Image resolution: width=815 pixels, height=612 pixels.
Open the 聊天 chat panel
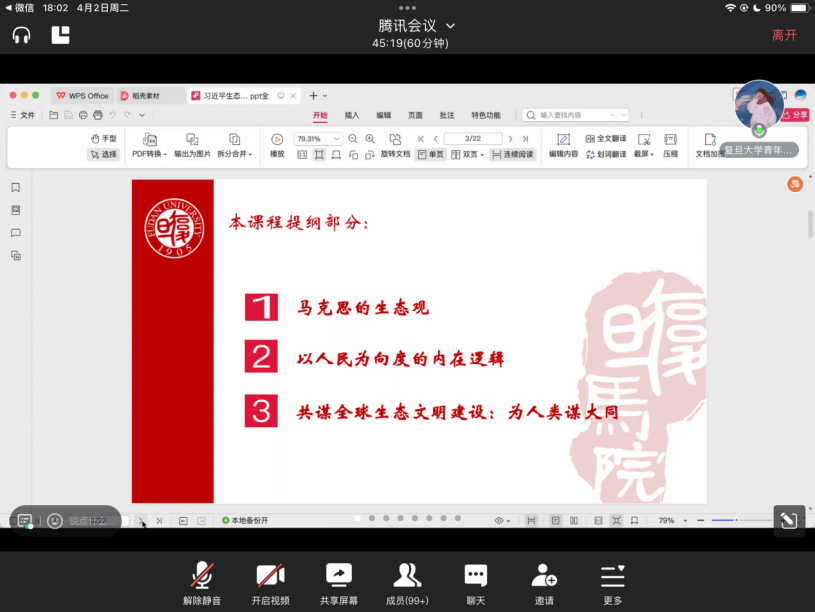[x=475, y=583]
